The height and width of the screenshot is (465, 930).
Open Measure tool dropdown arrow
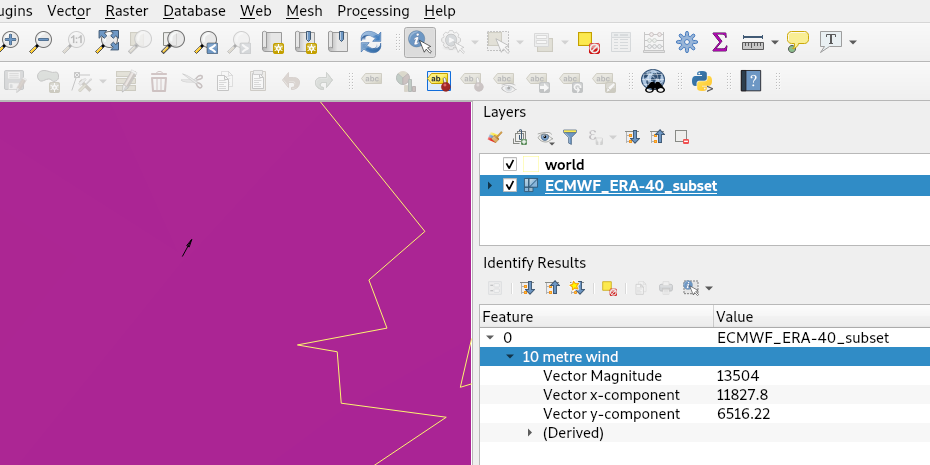tap(775, 42)
